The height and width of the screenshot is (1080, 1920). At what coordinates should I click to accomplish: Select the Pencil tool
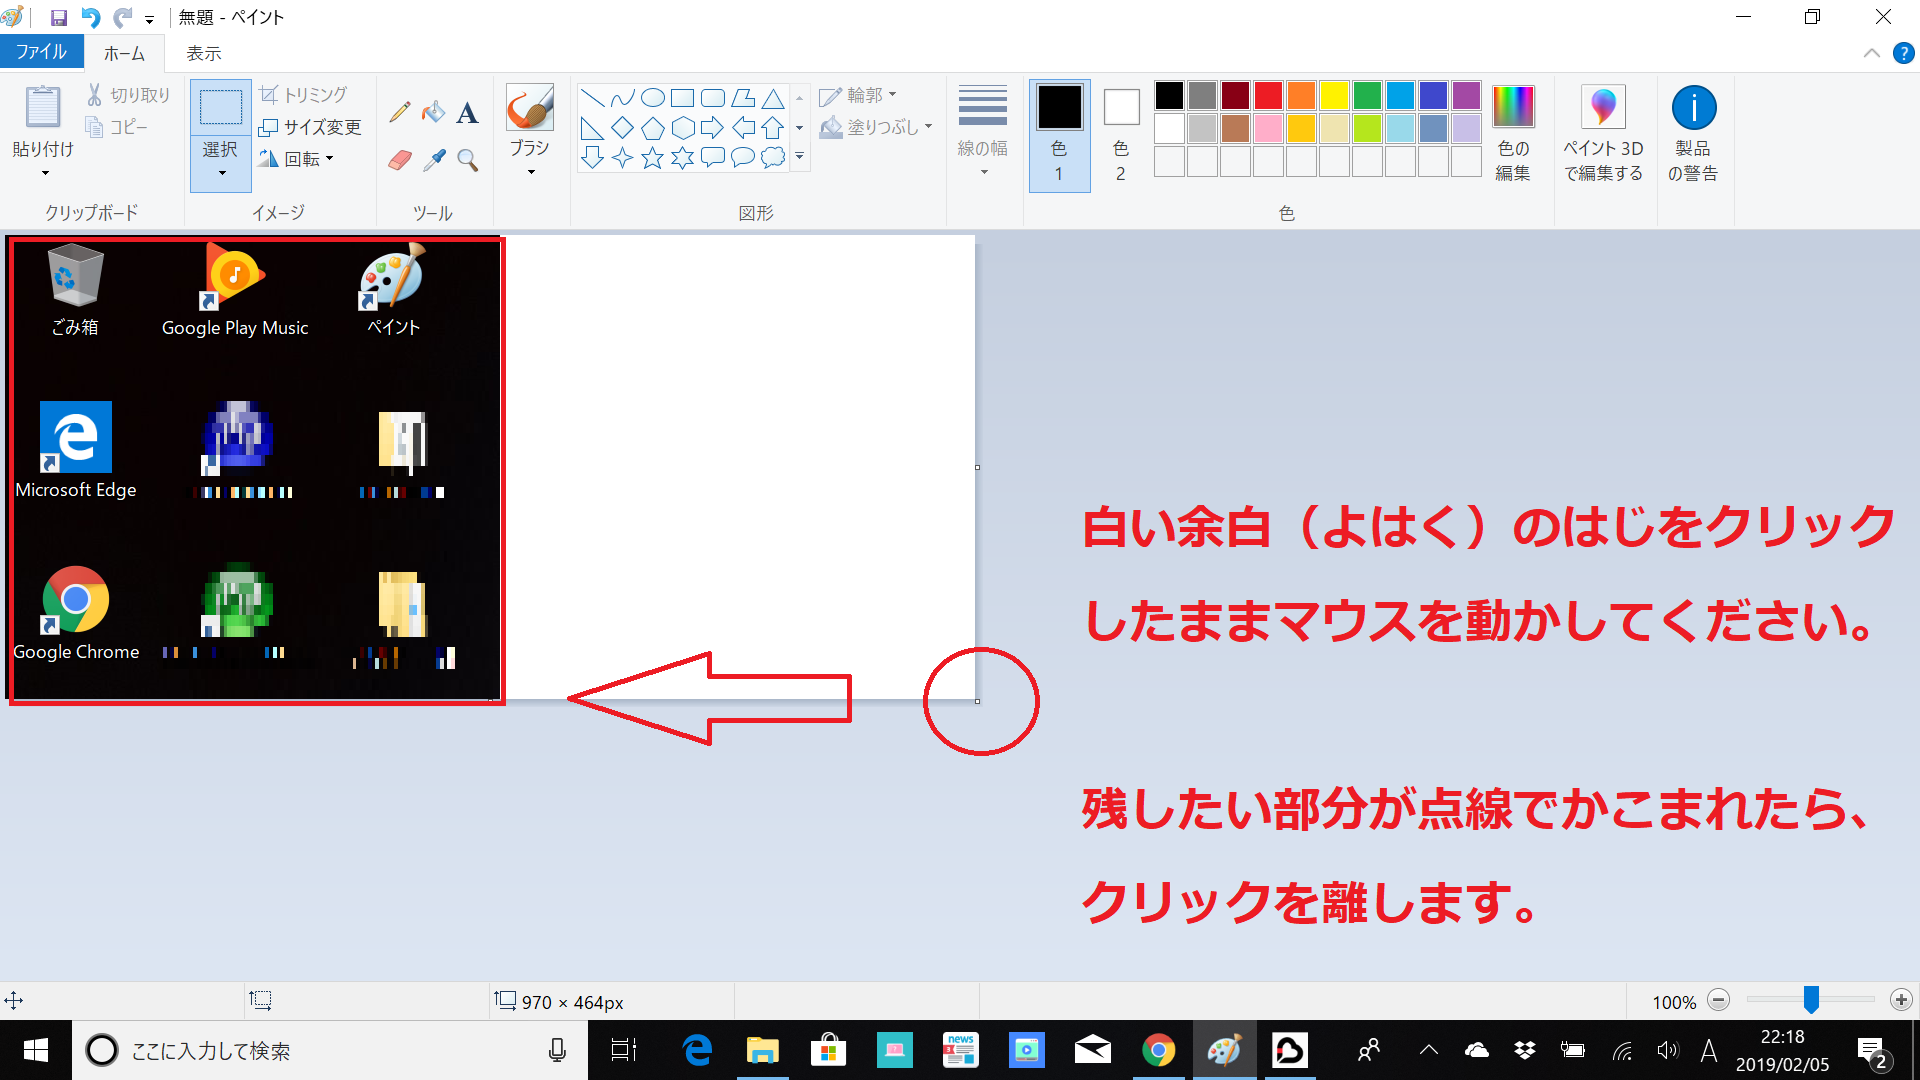click(x=399, y=112)
